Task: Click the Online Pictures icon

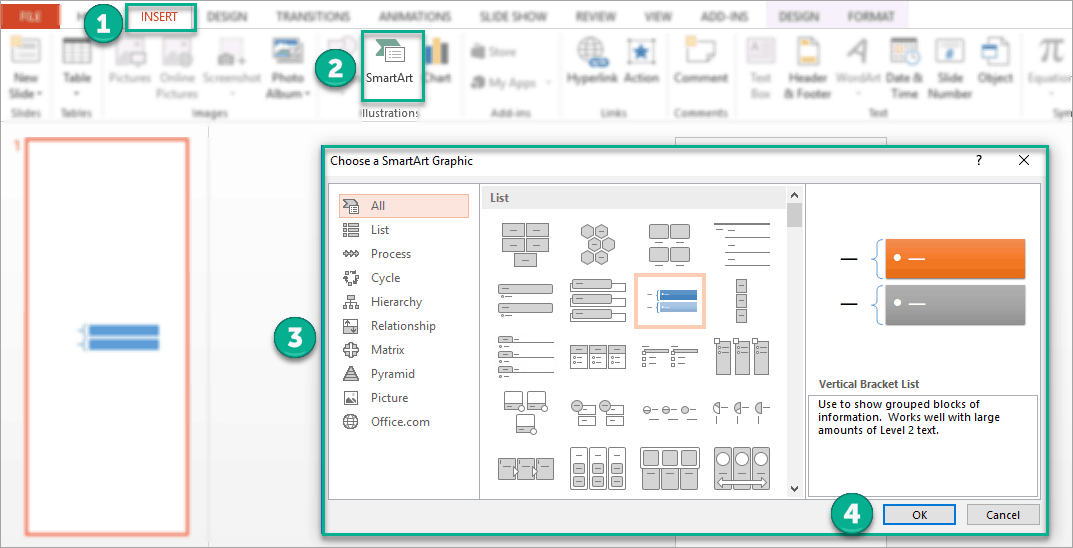Action: pos(177,52)
